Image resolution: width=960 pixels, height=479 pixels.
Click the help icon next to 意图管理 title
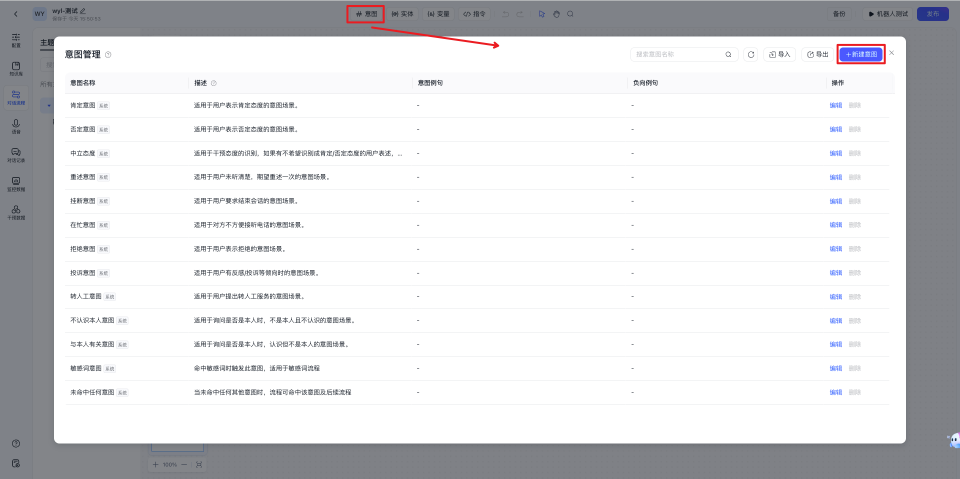pos(108,55)
